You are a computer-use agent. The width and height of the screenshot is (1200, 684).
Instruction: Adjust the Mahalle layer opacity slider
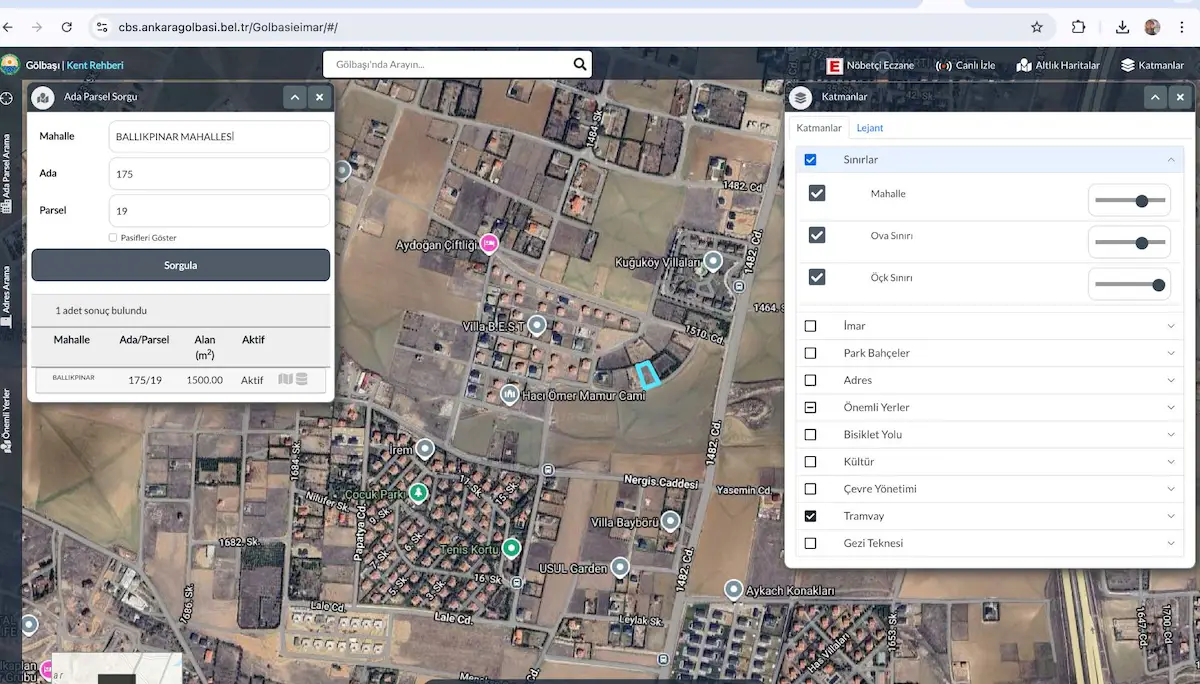click(1129, 200)
